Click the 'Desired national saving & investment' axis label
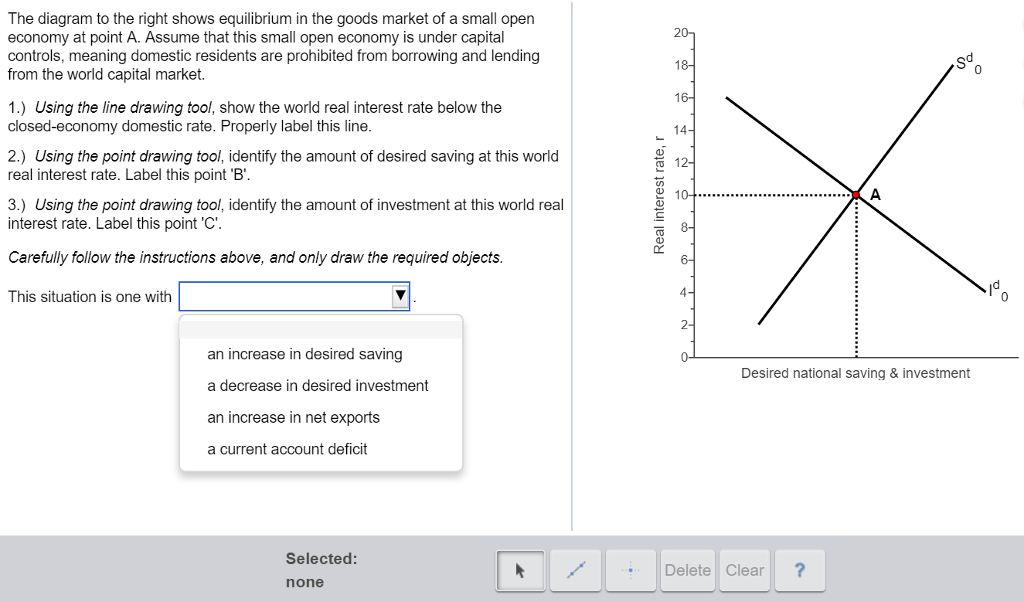This screenshot has height=602, width=1024. (x=855, y=373)
